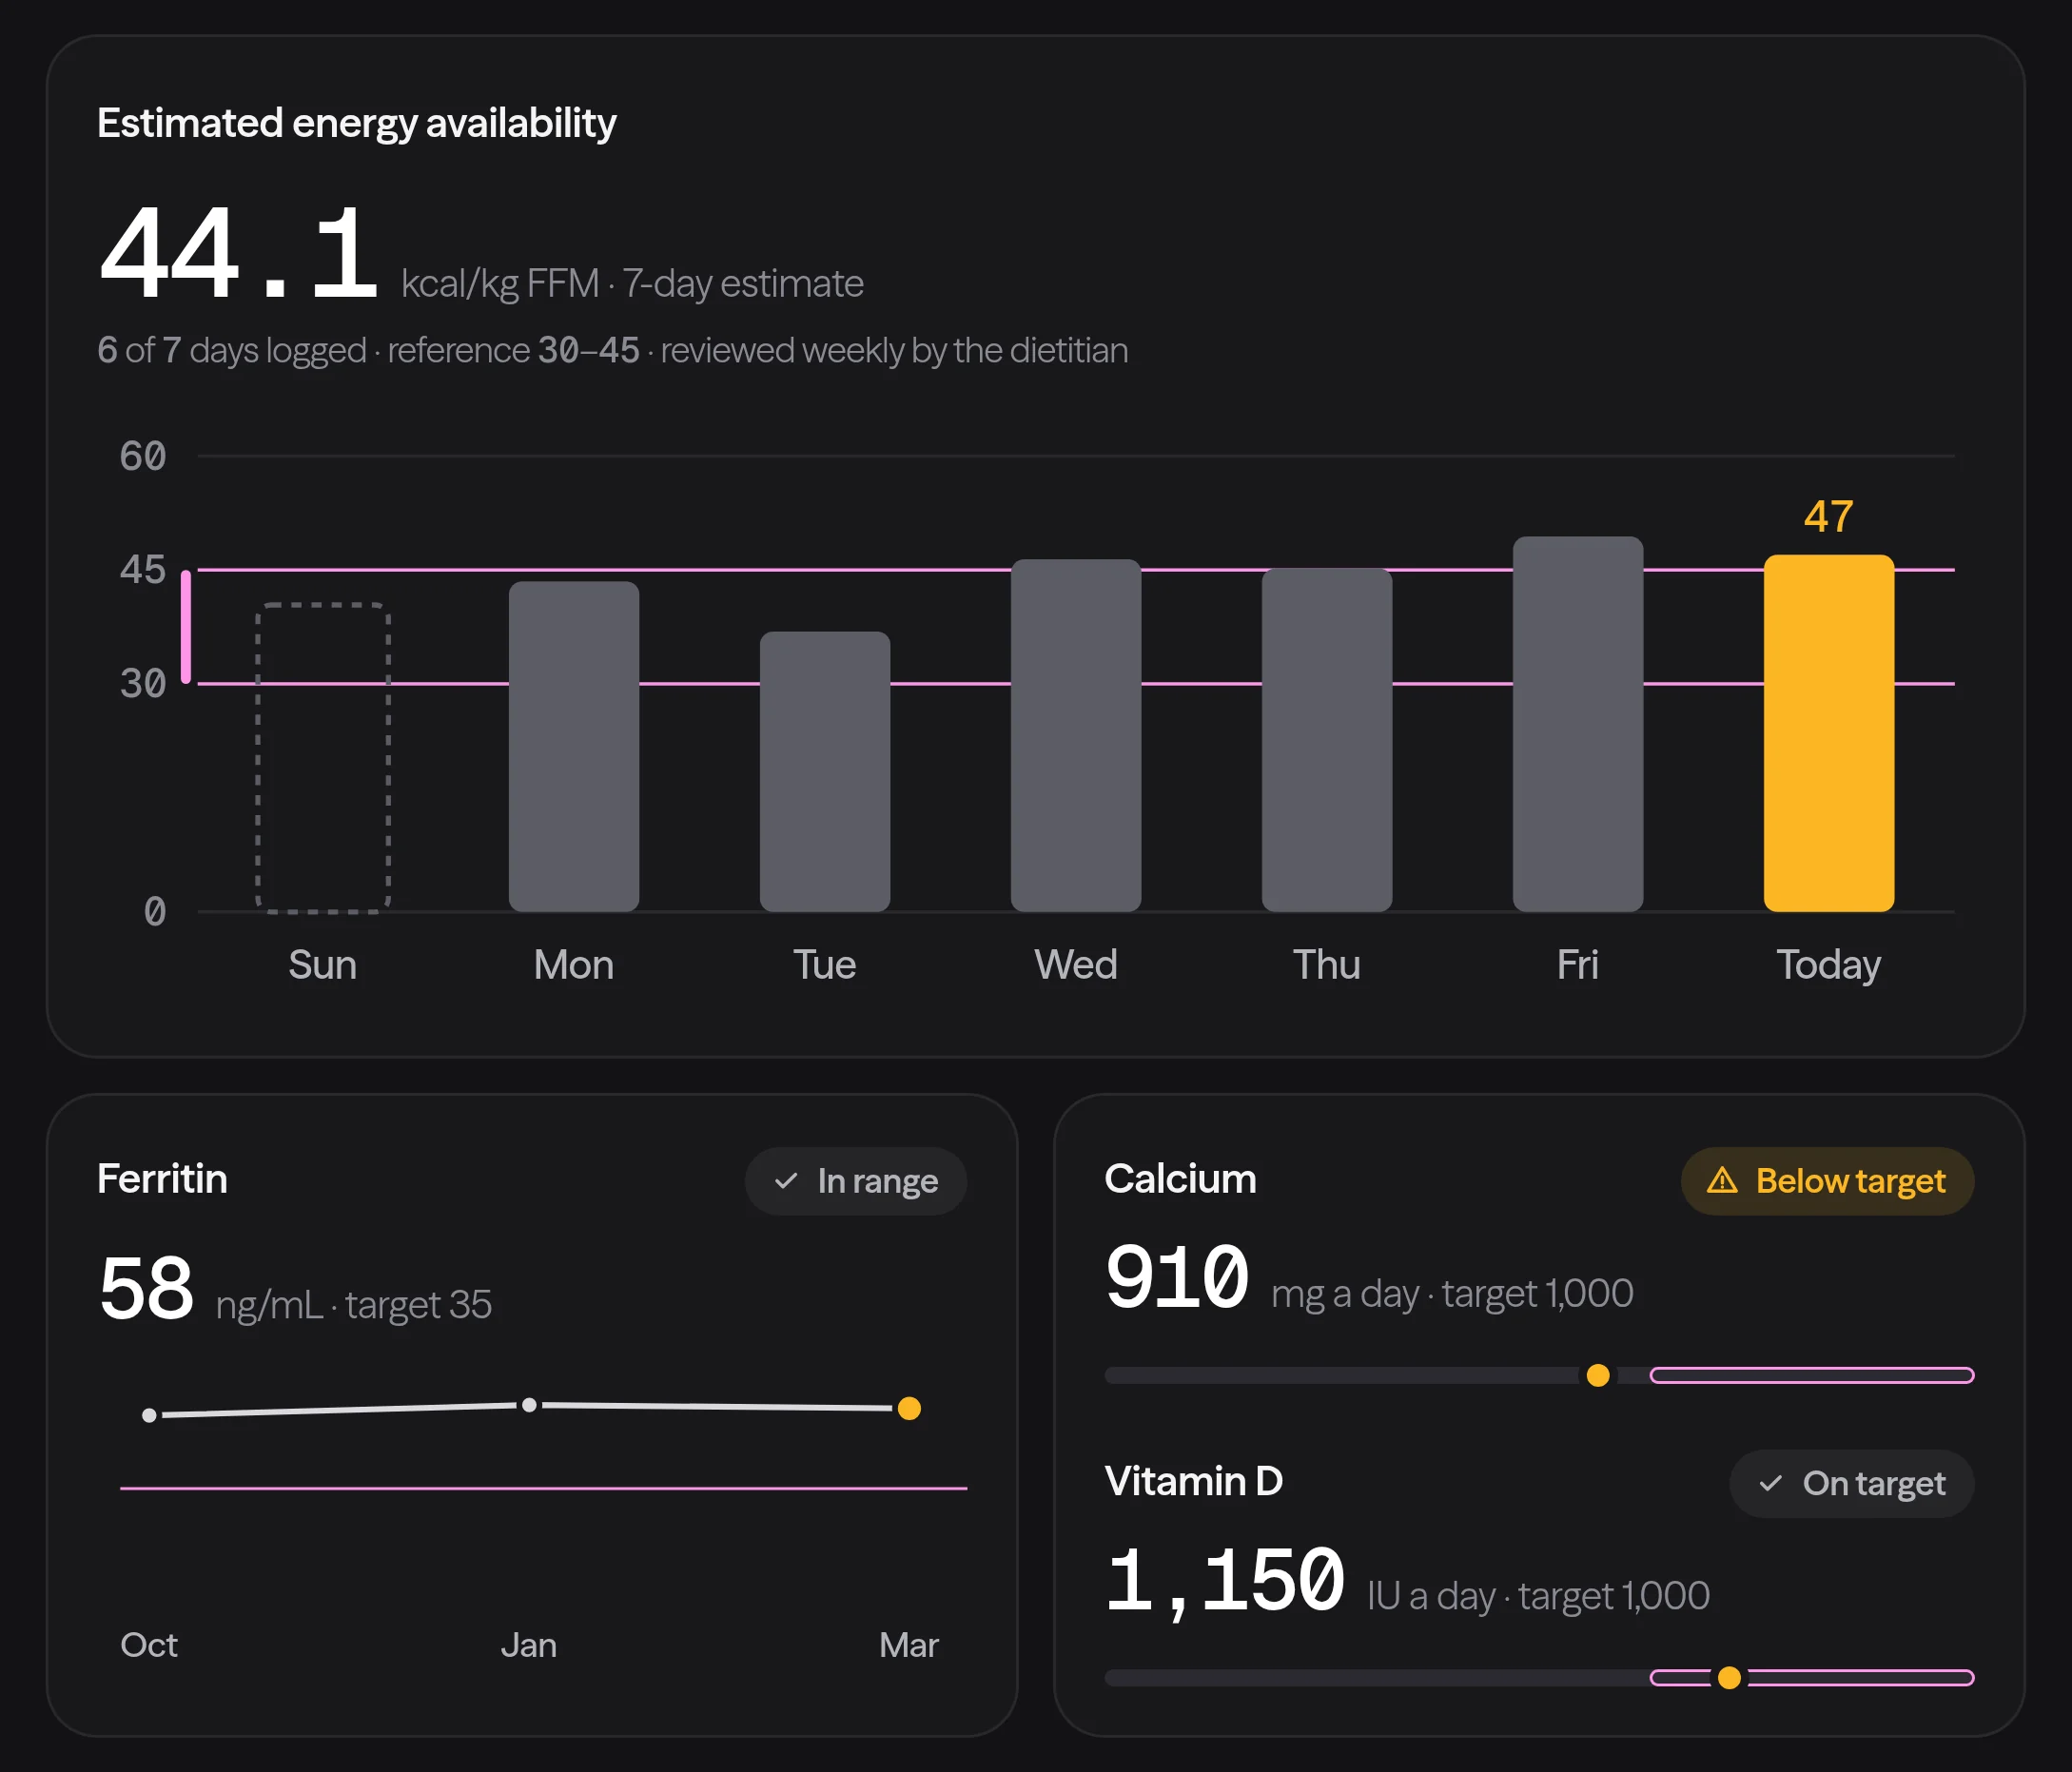Click the Estimated energy availability heading
The image size is (2072, 1772).
pyautogui.click(x=356, y=123)
